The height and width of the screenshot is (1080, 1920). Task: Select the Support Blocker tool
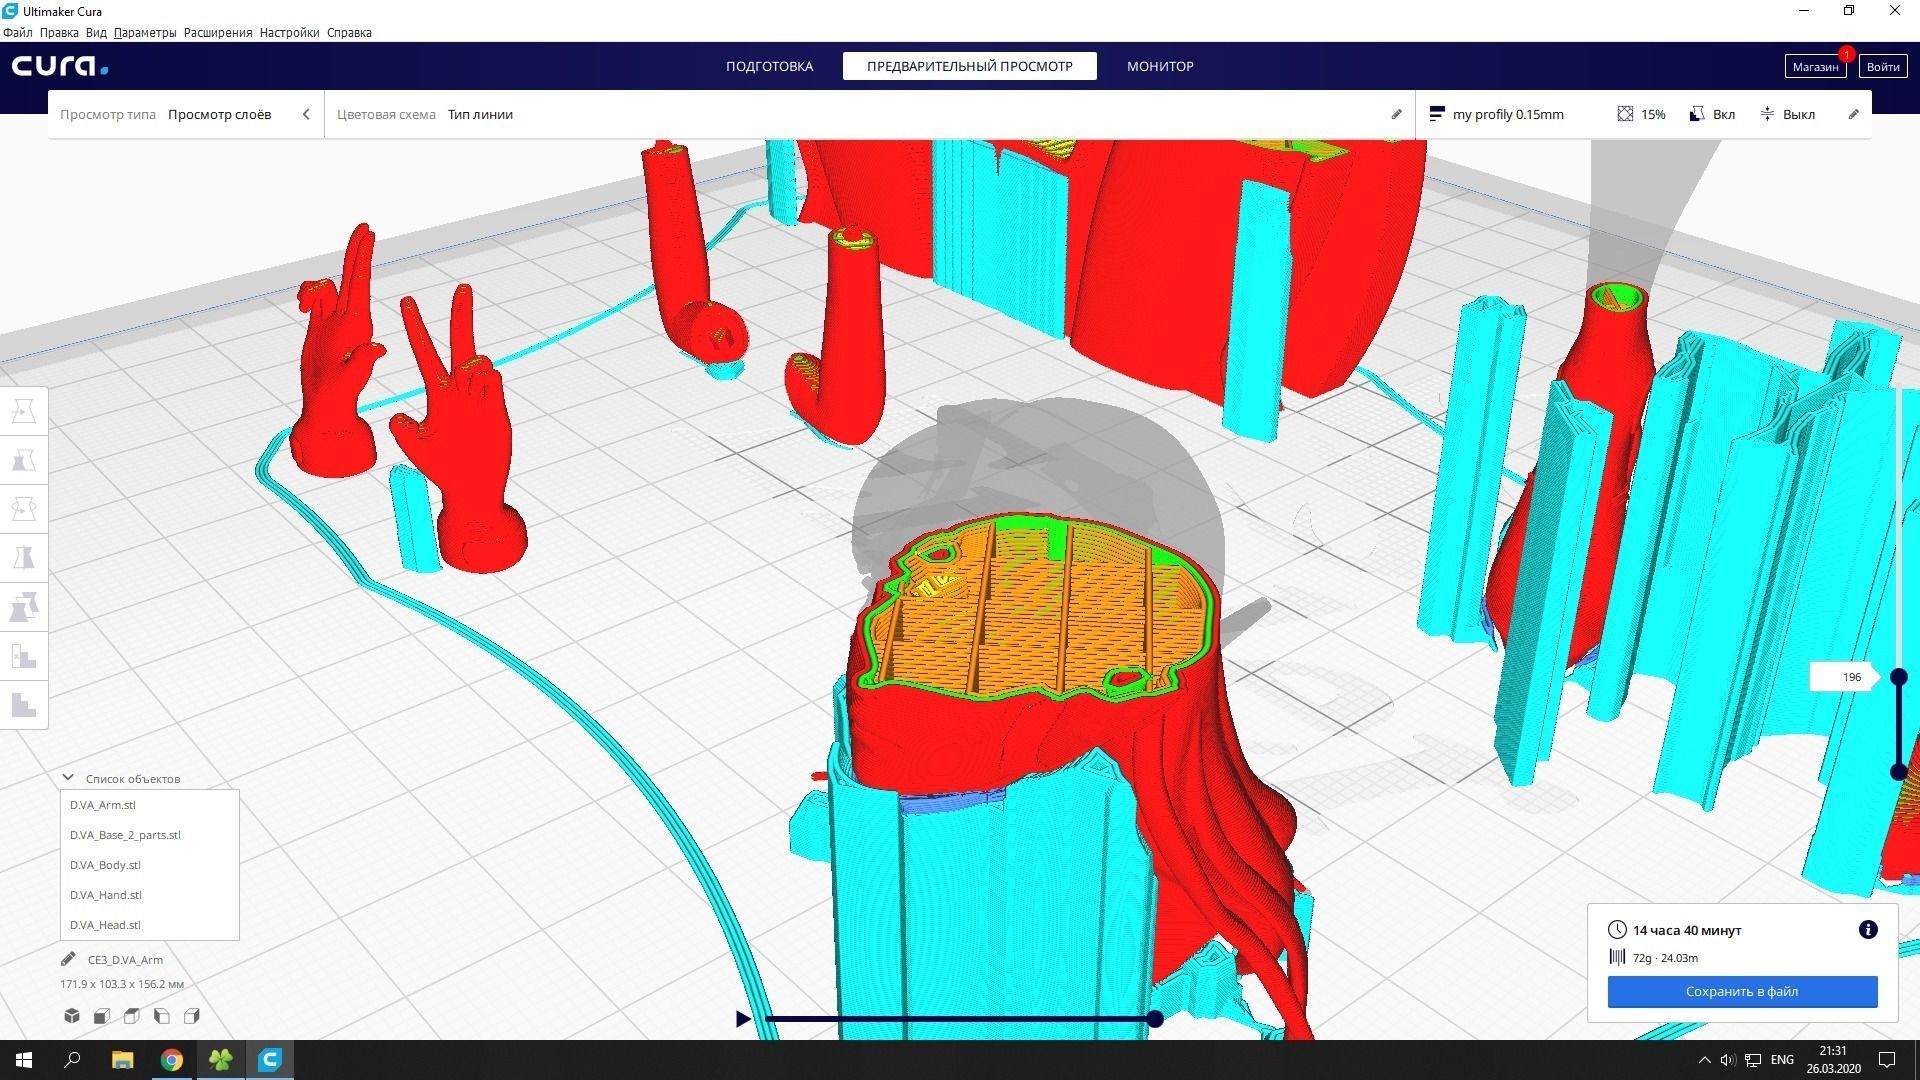tap(24, 656)
